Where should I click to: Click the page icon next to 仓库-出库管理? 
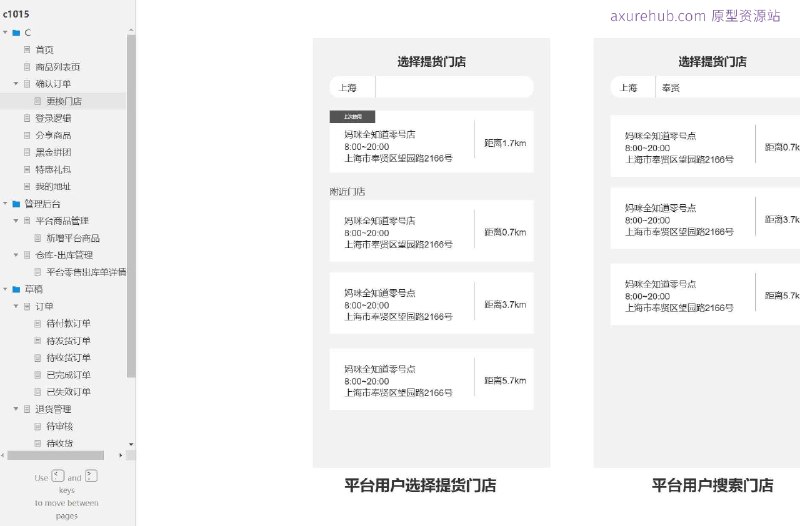27,255
